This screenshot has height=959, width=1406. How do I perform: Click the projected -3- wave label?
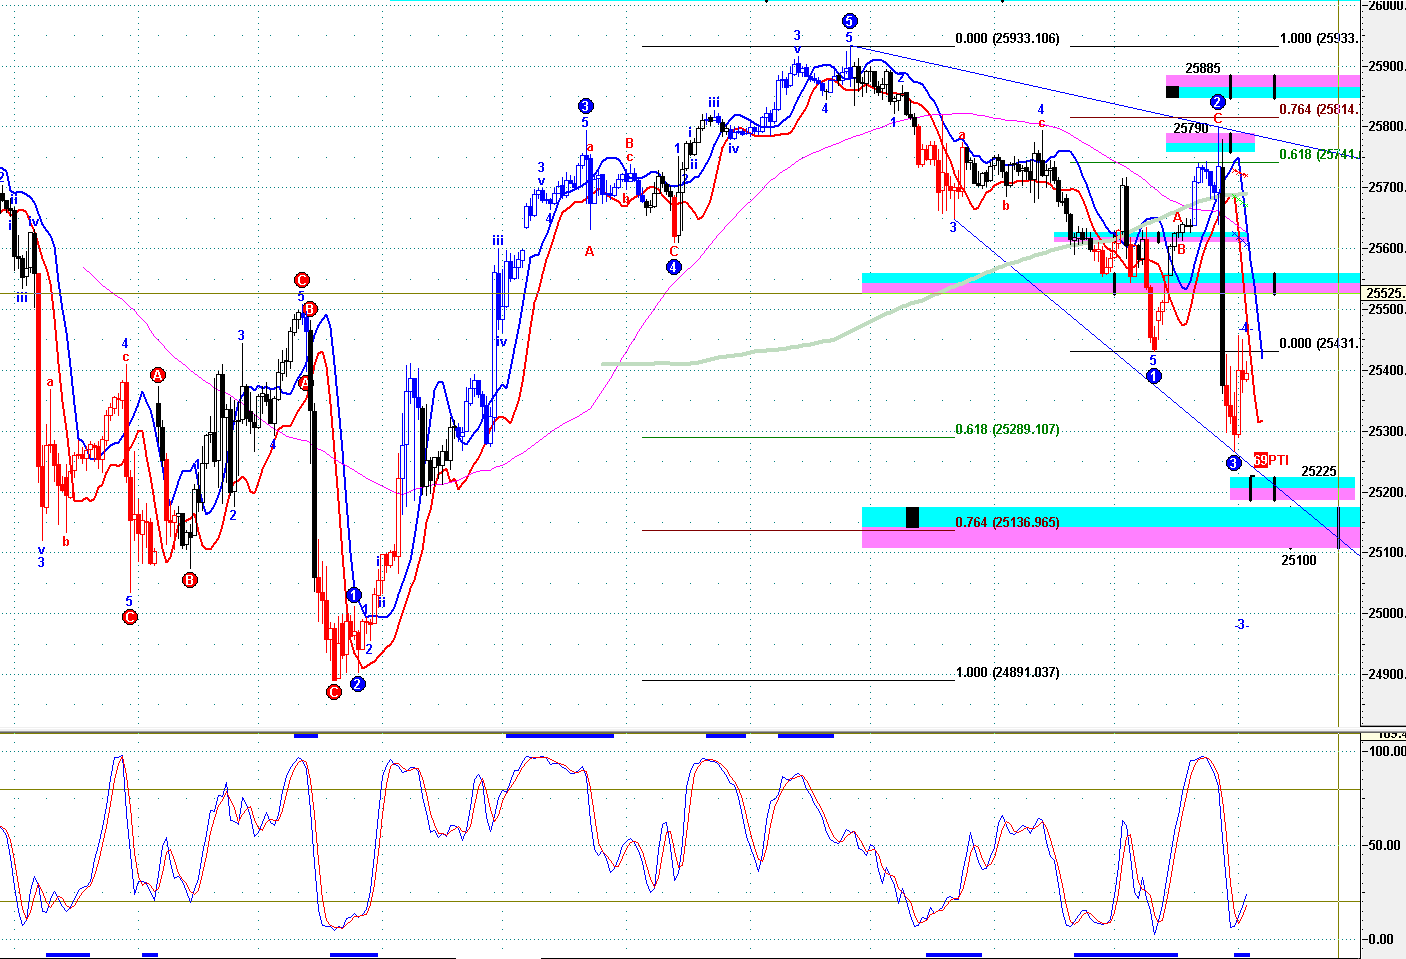click(1241, 624)
